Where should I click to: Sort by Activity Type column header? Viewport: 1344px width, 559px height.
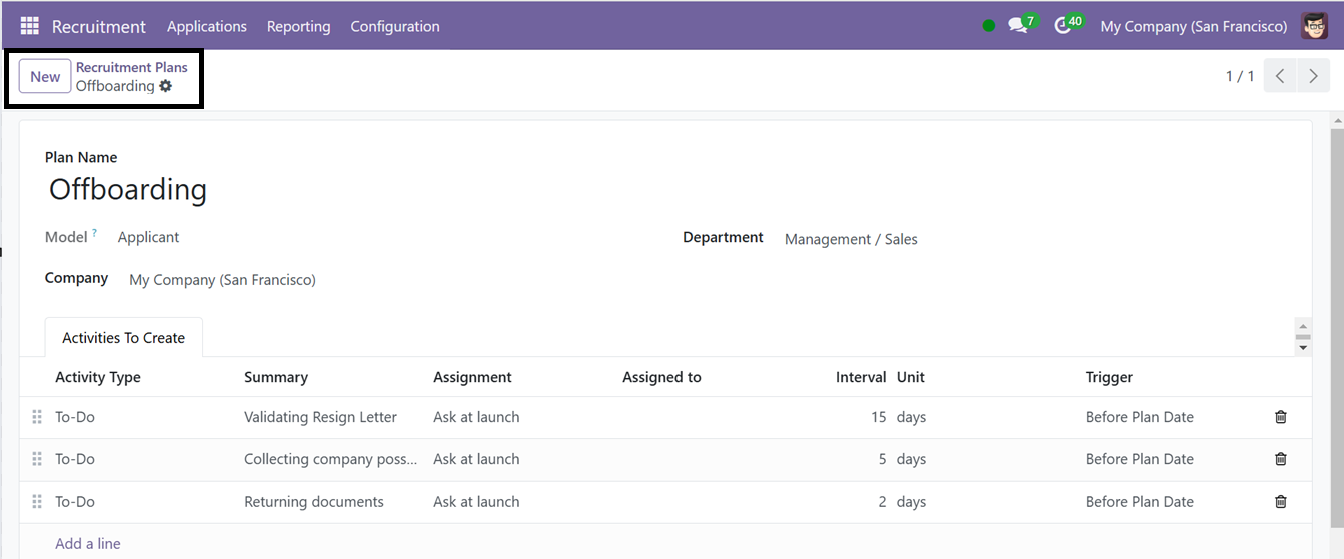click(x=98, y=377)
